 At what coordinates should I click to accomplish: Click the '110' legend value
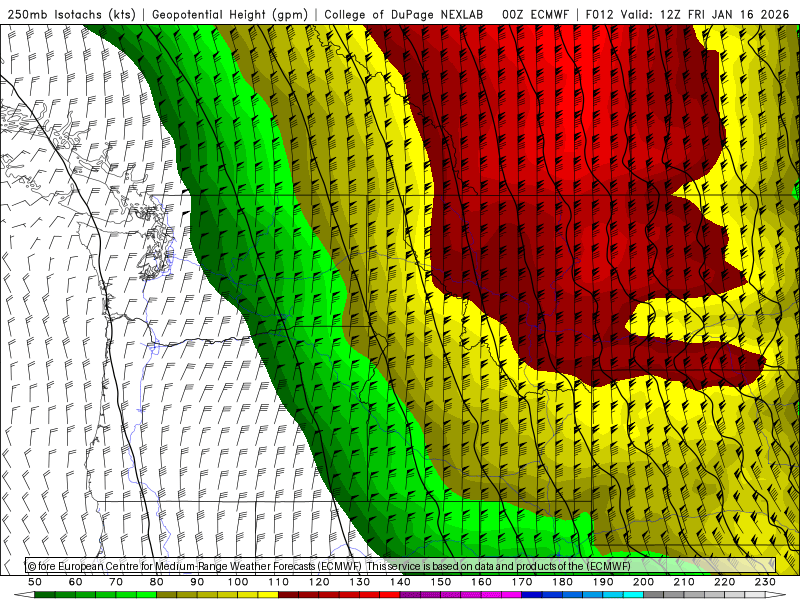pos(278,582)
